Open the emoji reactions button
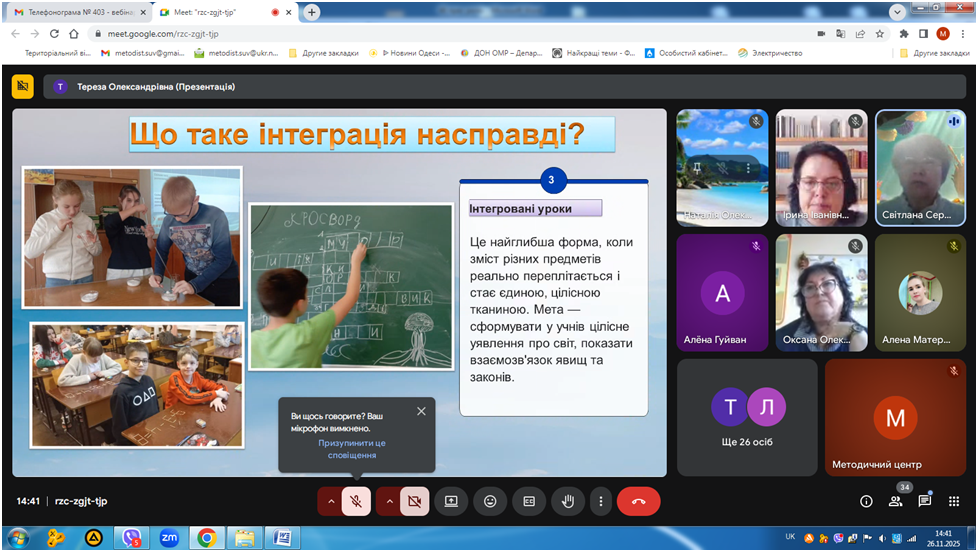This screenshot has width=978, height=552. point(490,501)
